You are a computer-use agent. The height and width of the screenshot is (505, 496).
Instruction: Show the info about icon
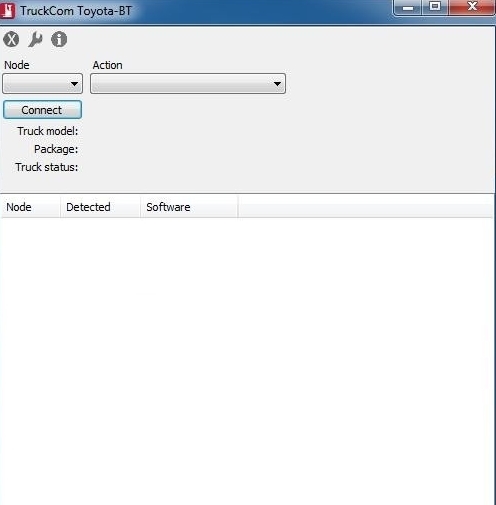(x=59, y=39)
